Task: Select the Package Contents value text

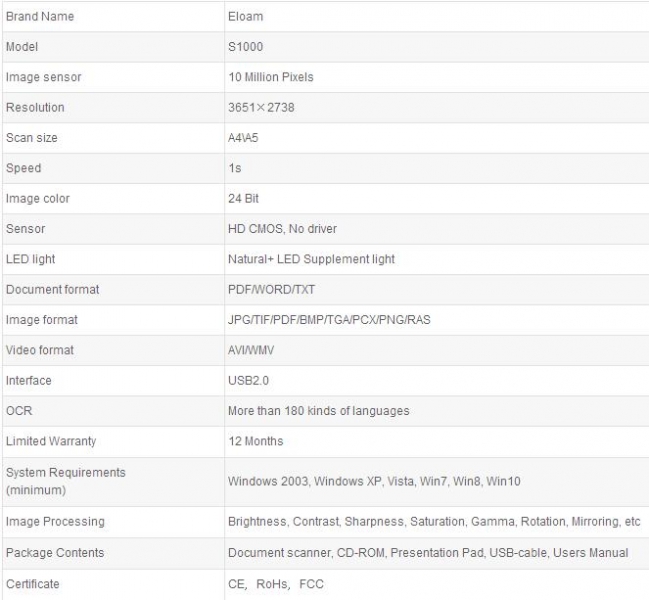Action: point(428,553)
